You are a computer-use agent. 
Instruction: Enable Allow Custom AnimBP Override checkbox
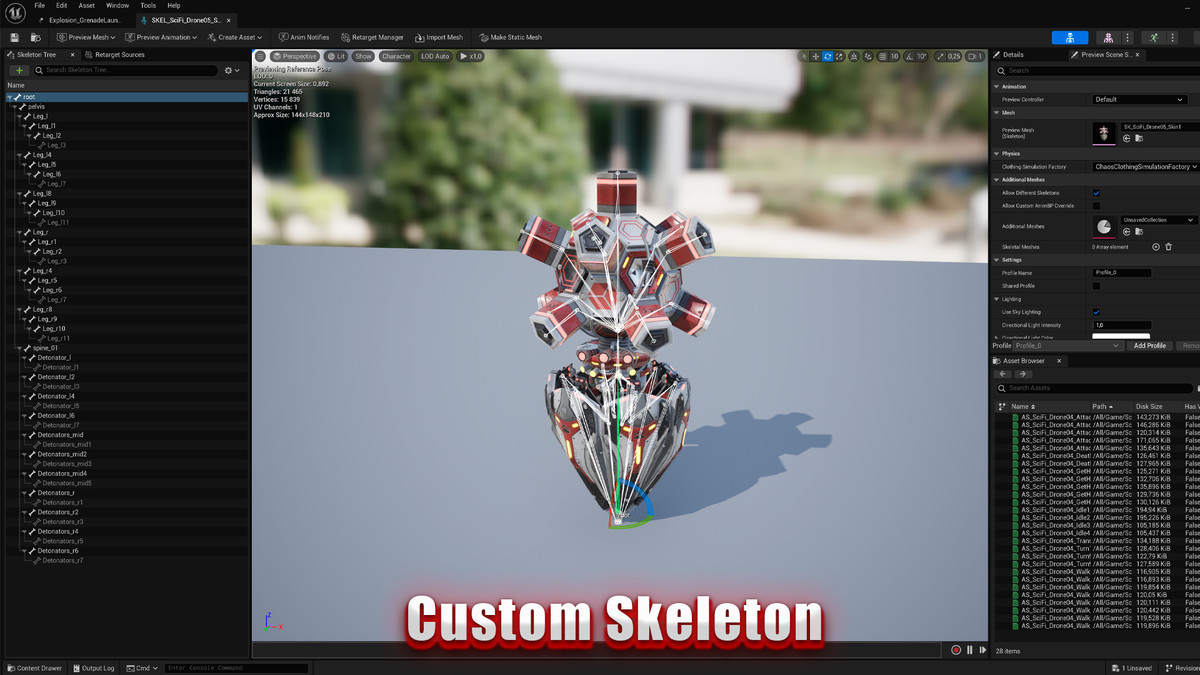(x=1096, y=206)
